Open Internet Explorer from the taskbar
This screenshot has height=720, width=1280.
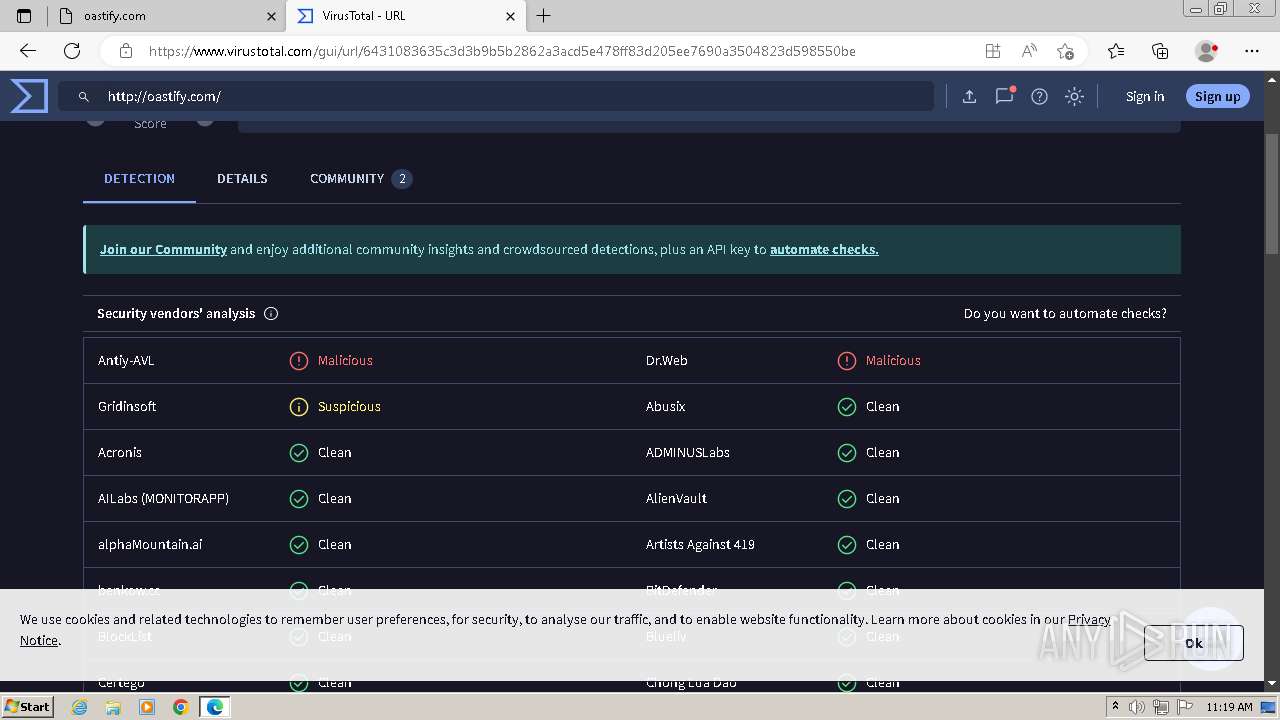click(x=80, y=707)
